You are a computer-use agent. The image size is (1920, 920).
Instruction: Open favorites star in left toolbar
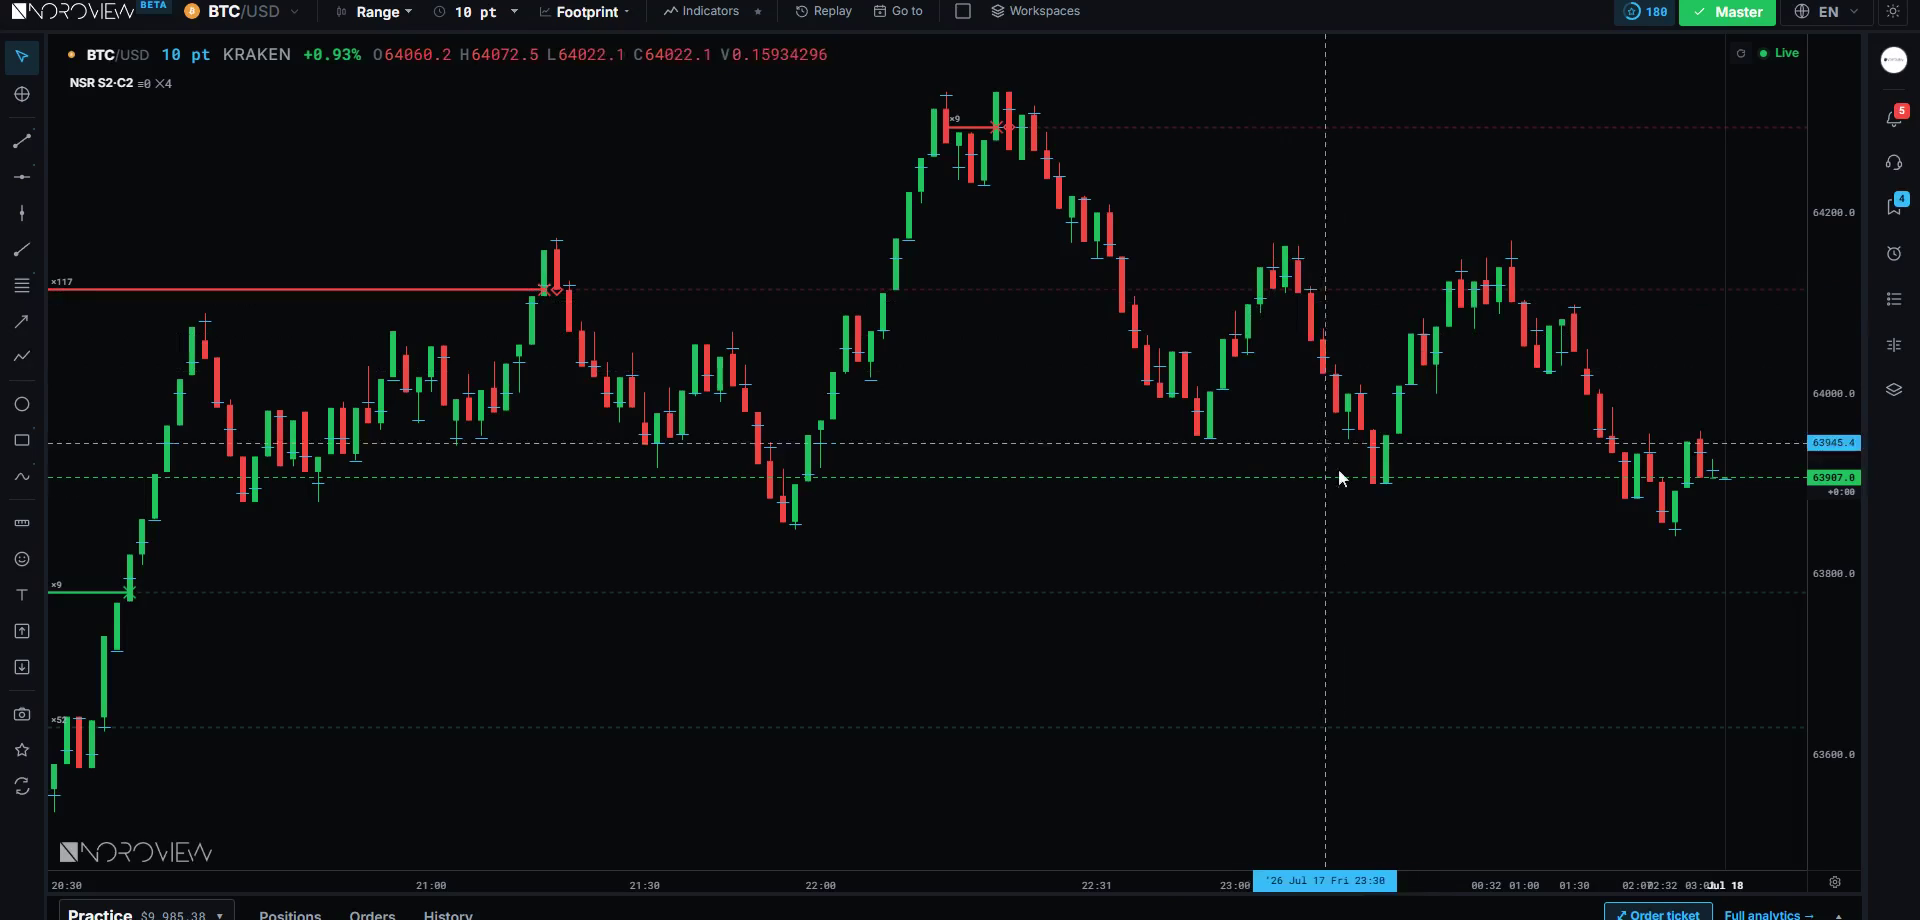[x=22, y=750]
